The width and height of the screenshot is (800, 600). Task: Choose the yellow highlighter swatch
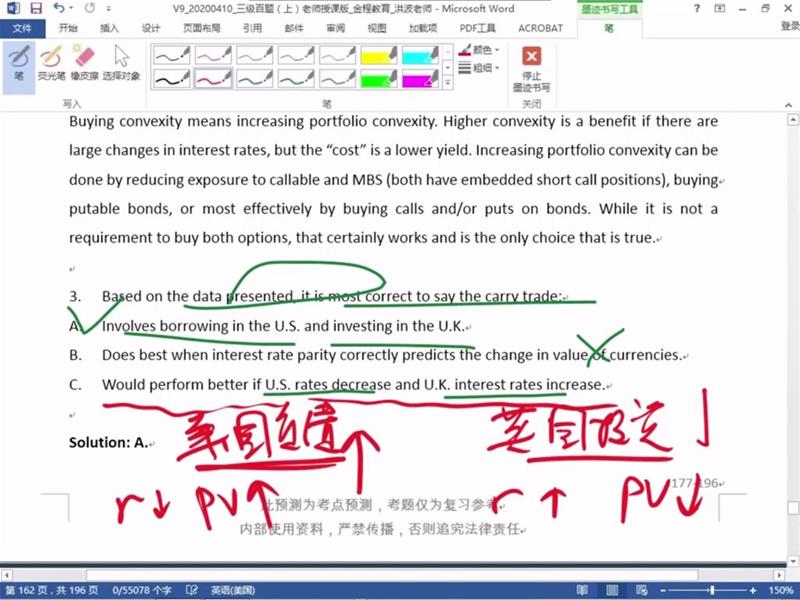point(379,55)
